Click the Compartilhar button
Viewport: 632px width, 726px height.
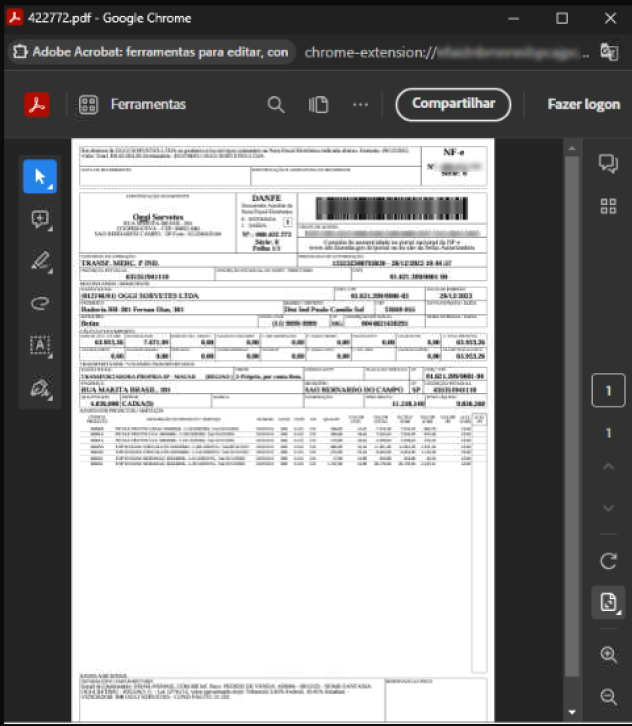point(453,104)
